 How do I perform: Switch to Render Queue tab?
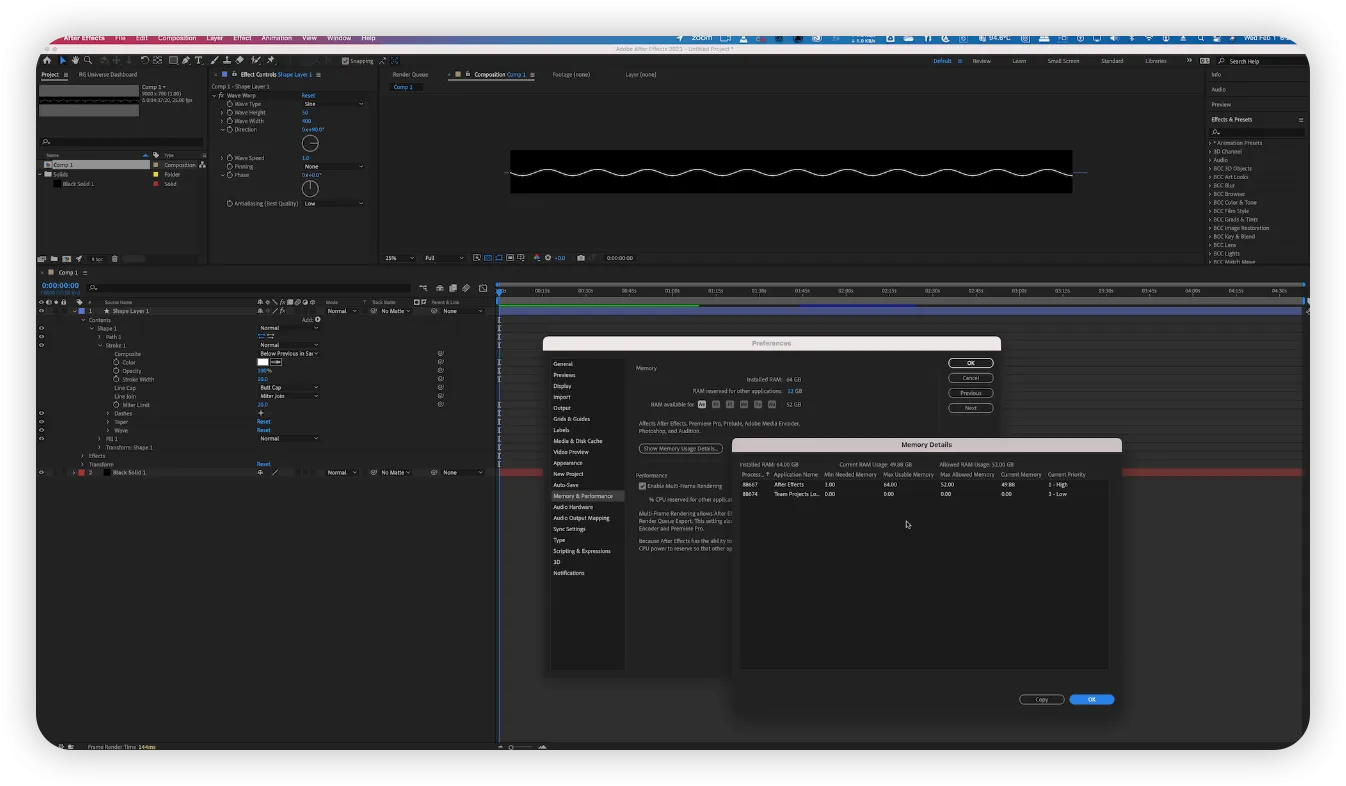coord(410,75)
